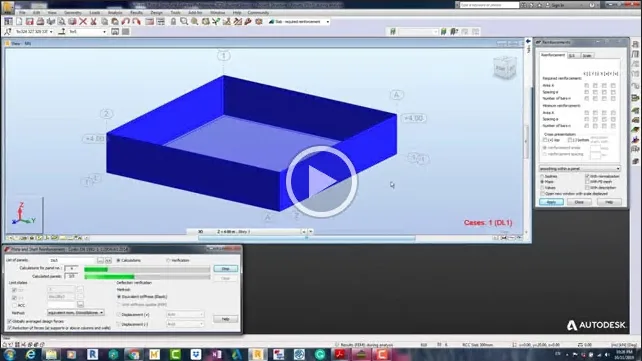Click the Undo arrow icon
Screen dimensions: 642x361
[x=125, y=21]
